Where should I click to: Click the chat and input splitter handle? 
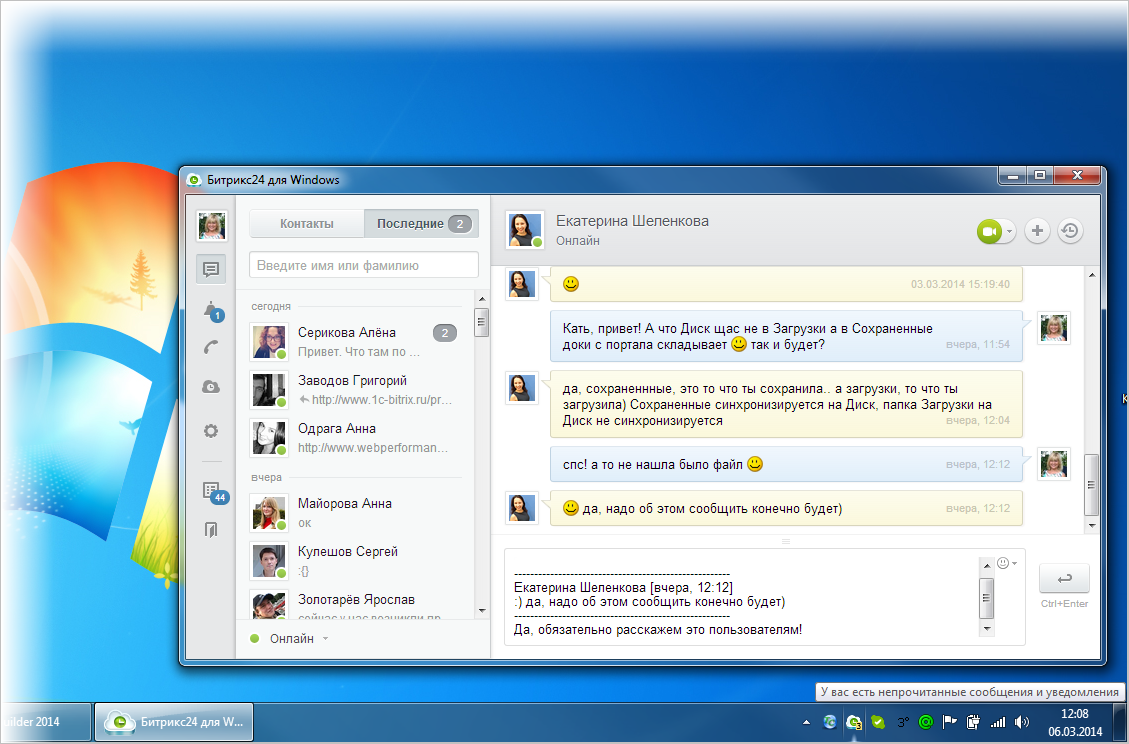786,541
